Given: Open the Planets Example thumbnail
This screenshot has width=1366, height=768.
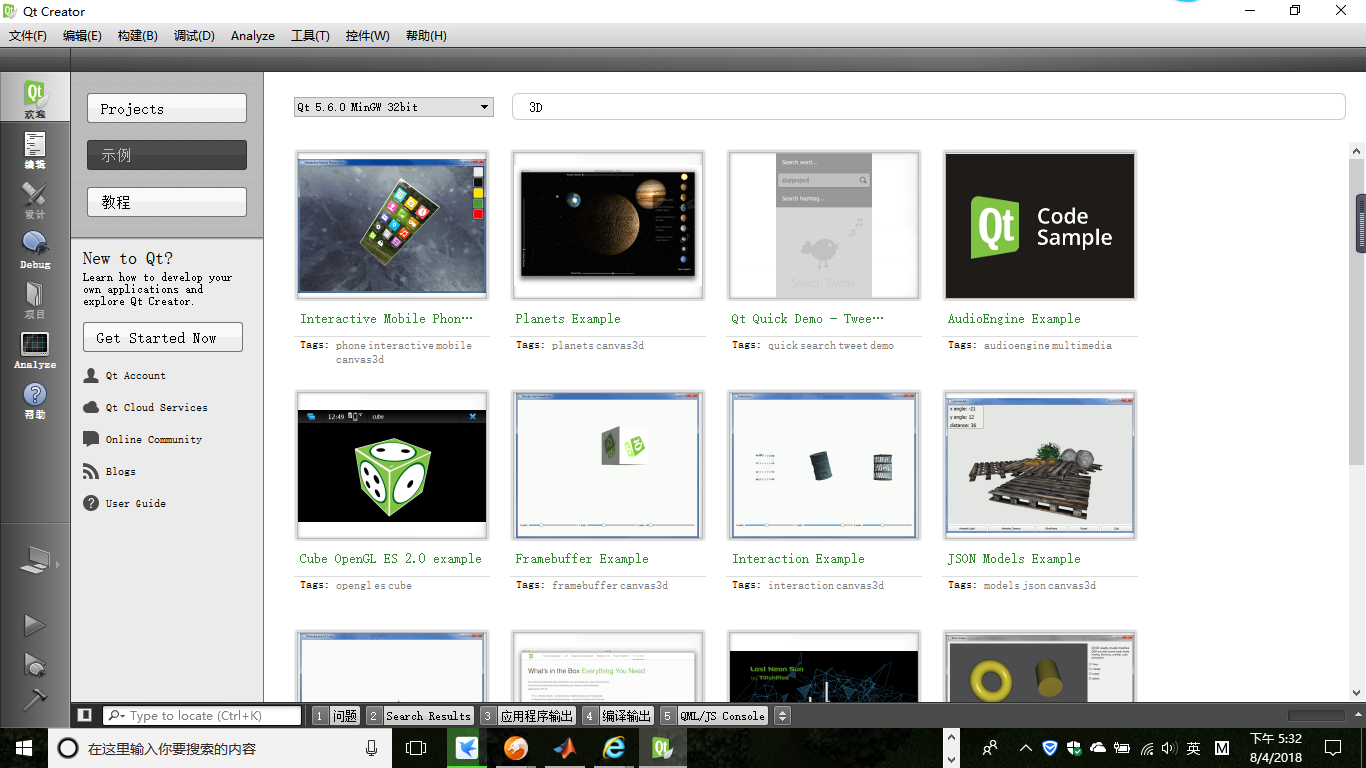Looking at the screenshot, I should point(608,225).
